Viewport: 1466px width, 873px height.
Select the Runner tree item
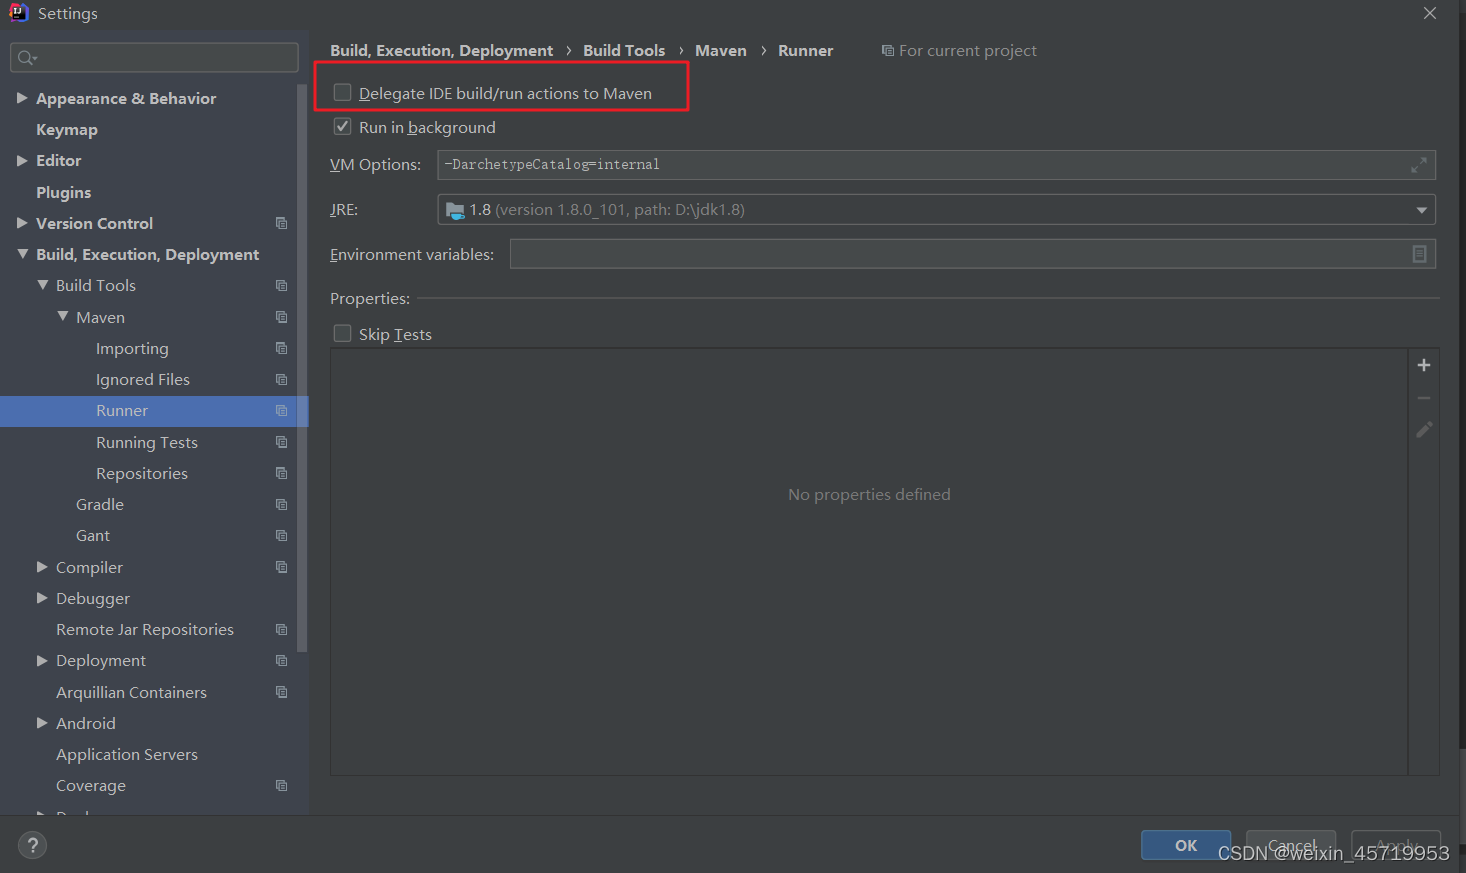(154, 411)
